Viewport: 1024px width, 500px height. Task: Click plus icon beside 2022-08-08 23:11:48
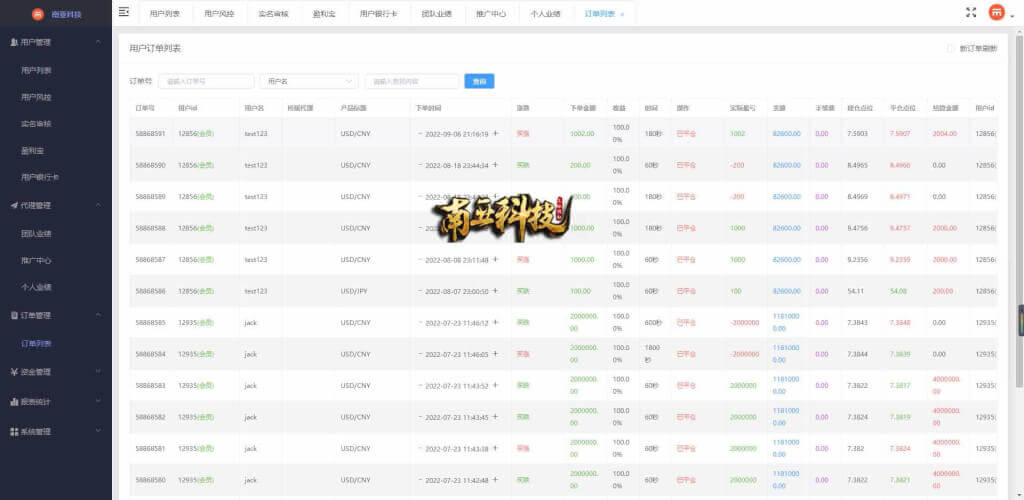tap(495, 259)
